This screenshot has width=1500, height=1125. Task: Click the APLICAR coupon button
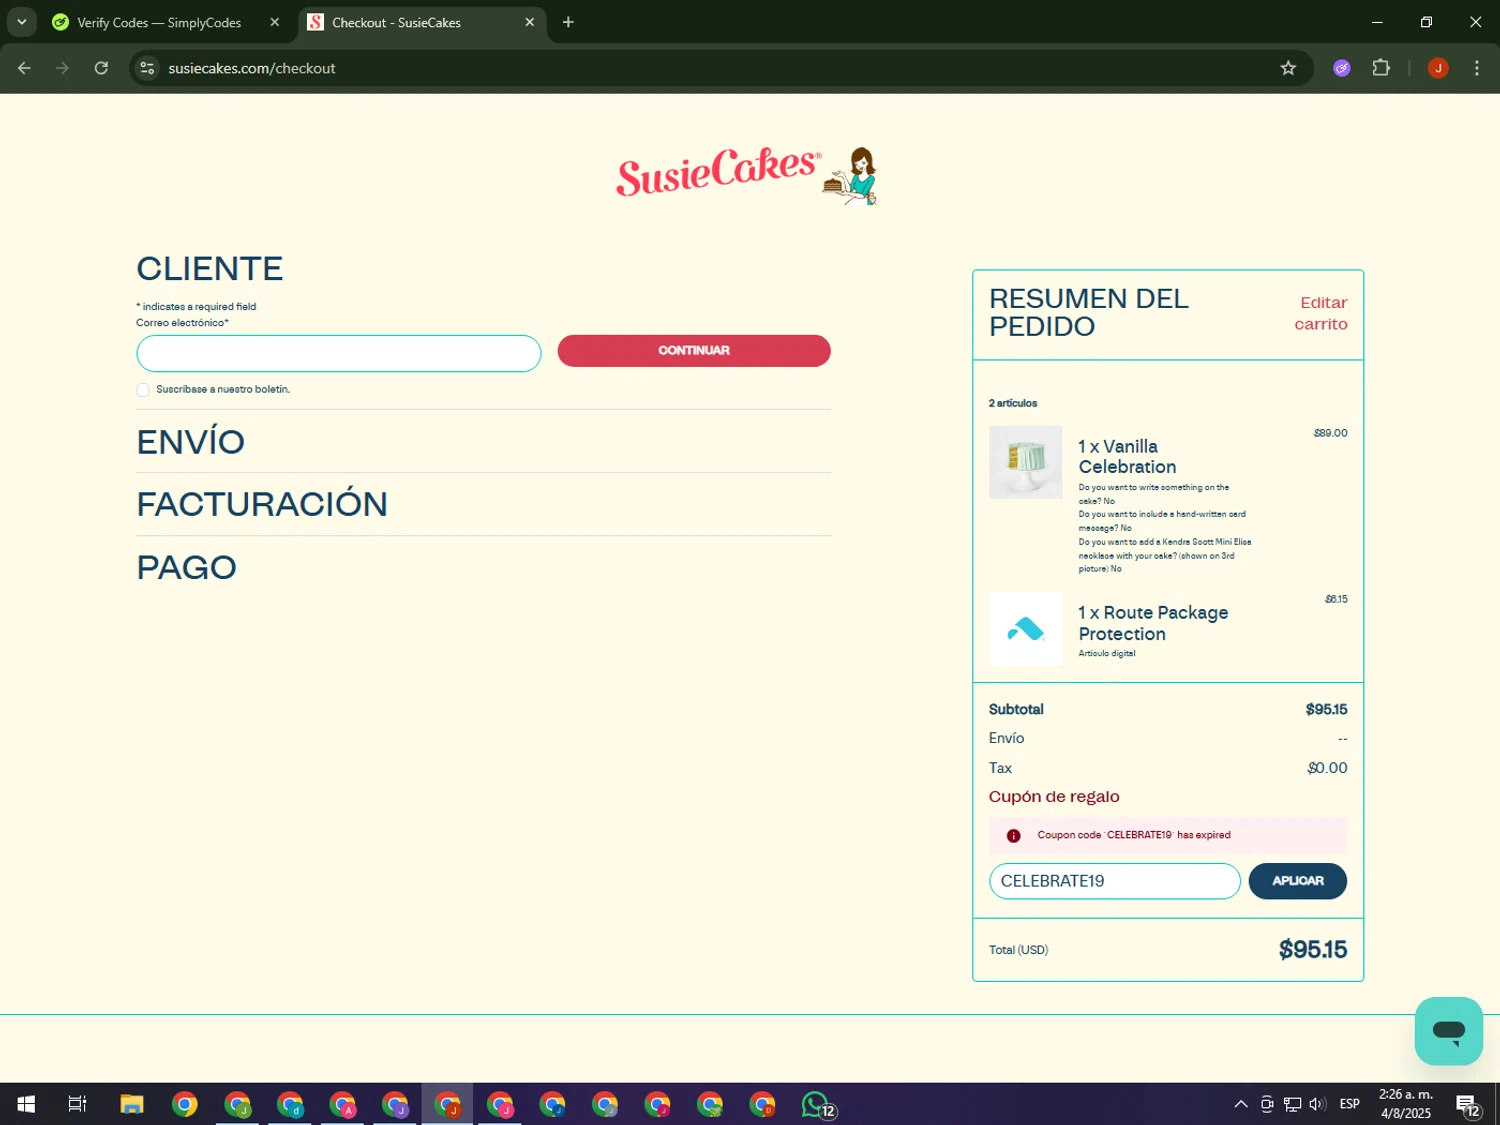[x=1297, y=881]
